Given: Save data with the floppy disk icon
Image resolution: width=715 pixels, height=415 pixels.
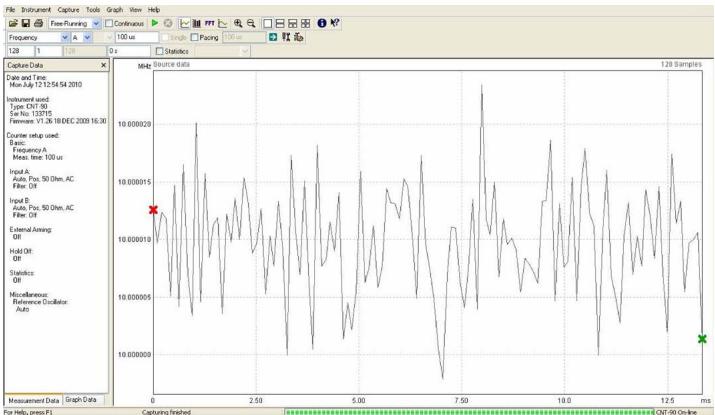Looking at the screenshot, I should click(x=26, y=23).
